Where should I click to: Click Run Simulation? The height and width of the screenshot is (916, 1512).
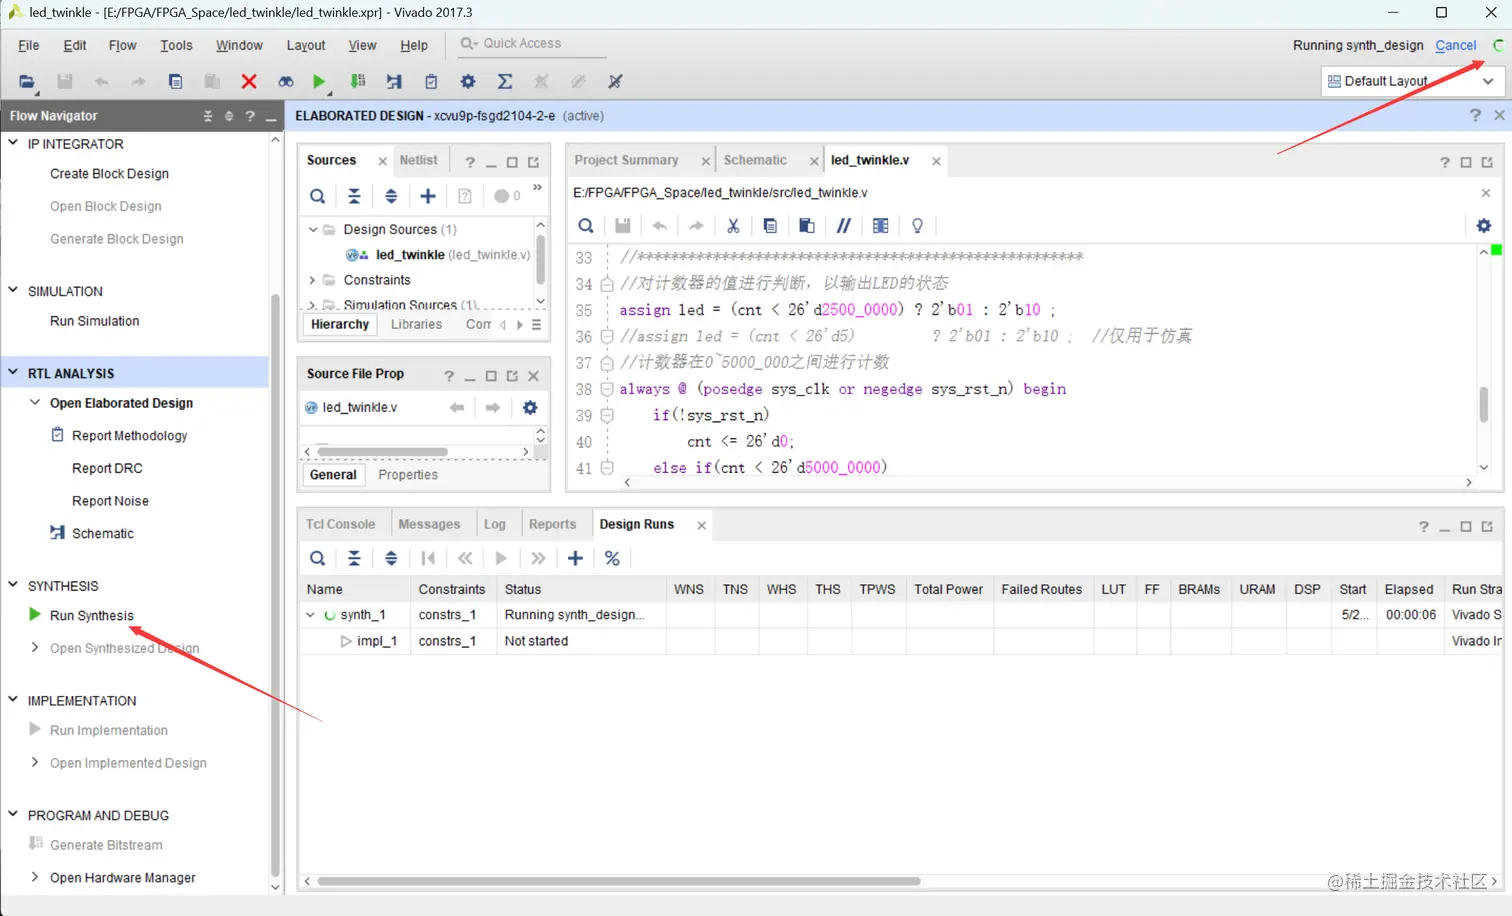94,321
